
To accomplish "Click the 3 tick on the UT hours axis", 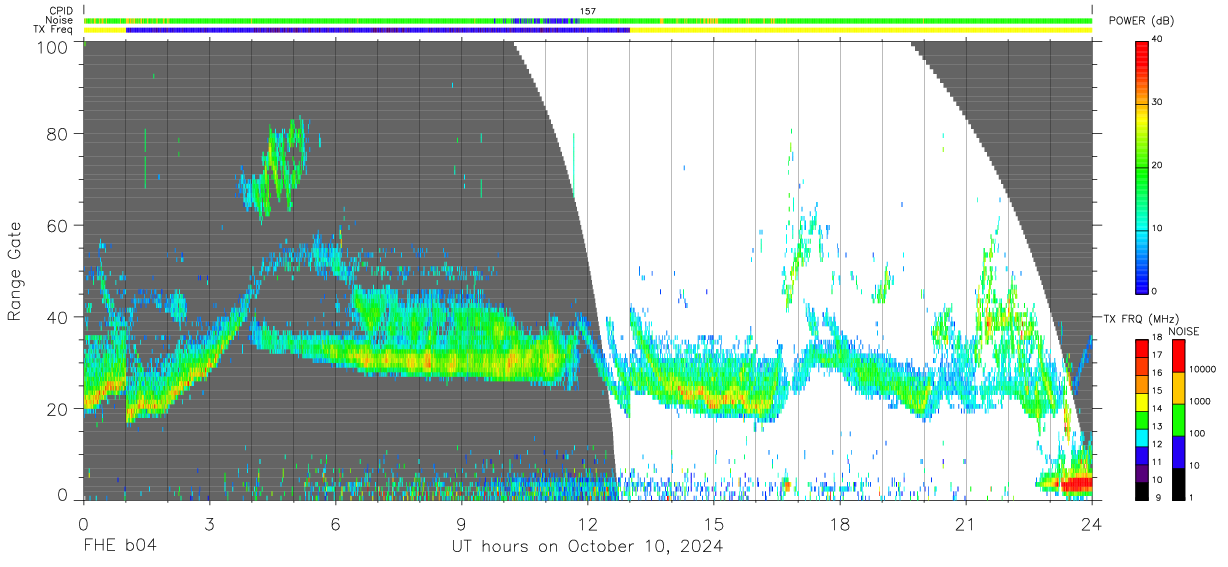I will (x=209, y=524).
